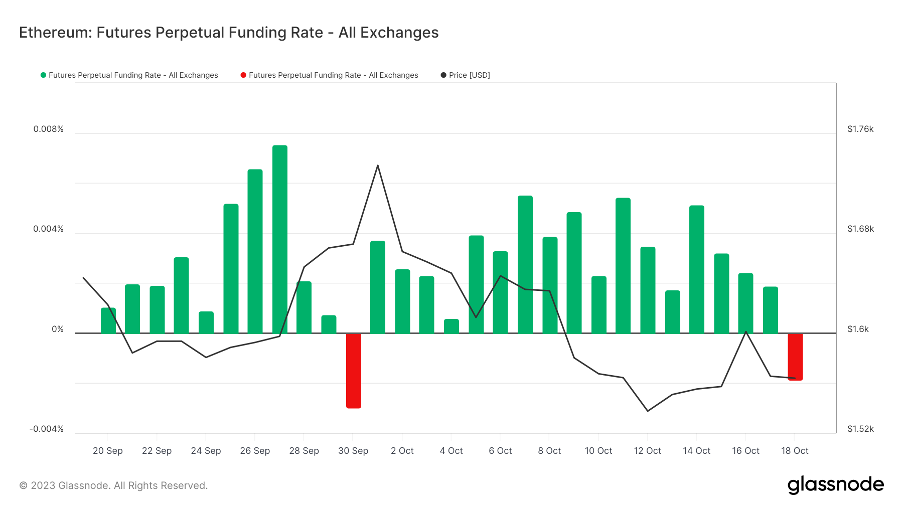The image size is (904, 508).
Task: Toggle the green Futures Perpetual Funding Rate legend label
Action: tap(133, 75)
